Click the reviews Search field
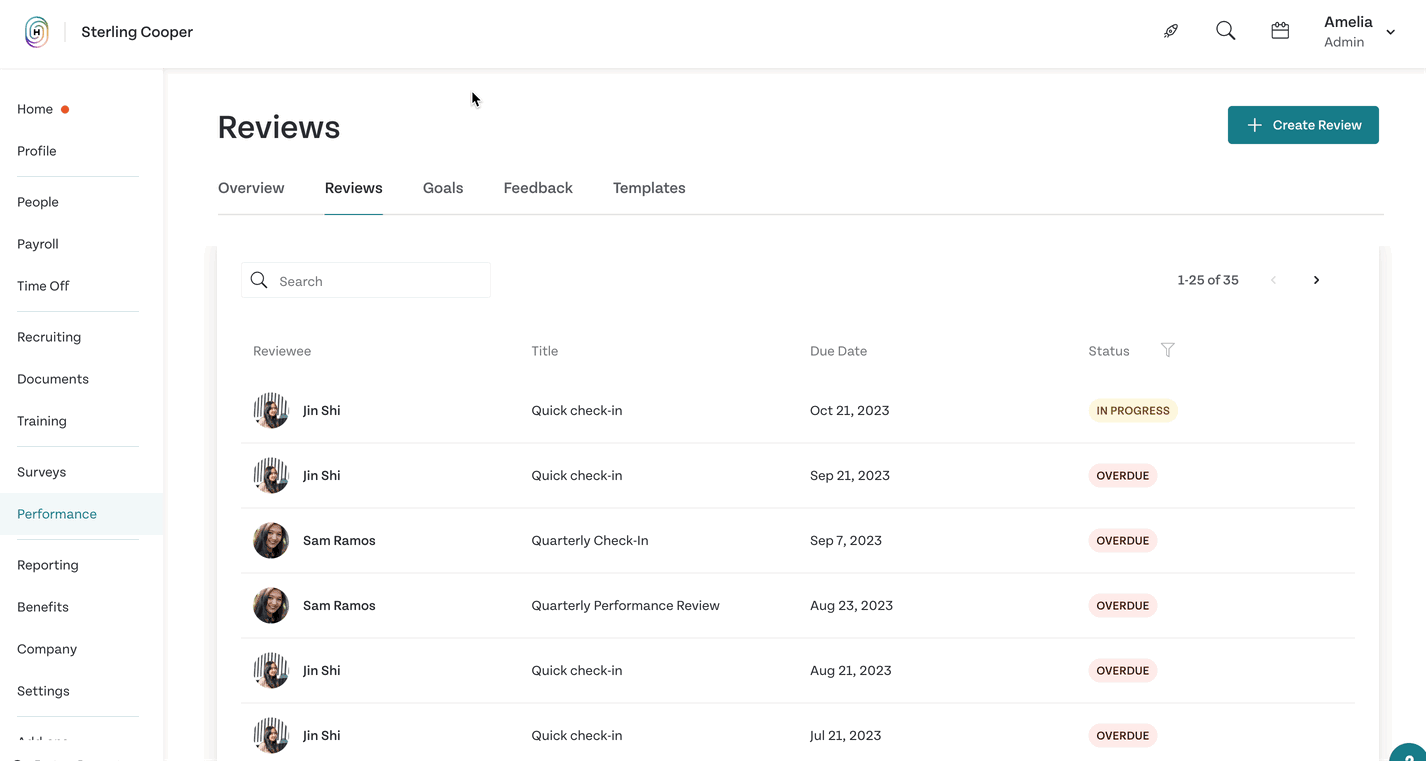Image resolution: width=1426 pixels, height=761 pixels. point(366,281)
